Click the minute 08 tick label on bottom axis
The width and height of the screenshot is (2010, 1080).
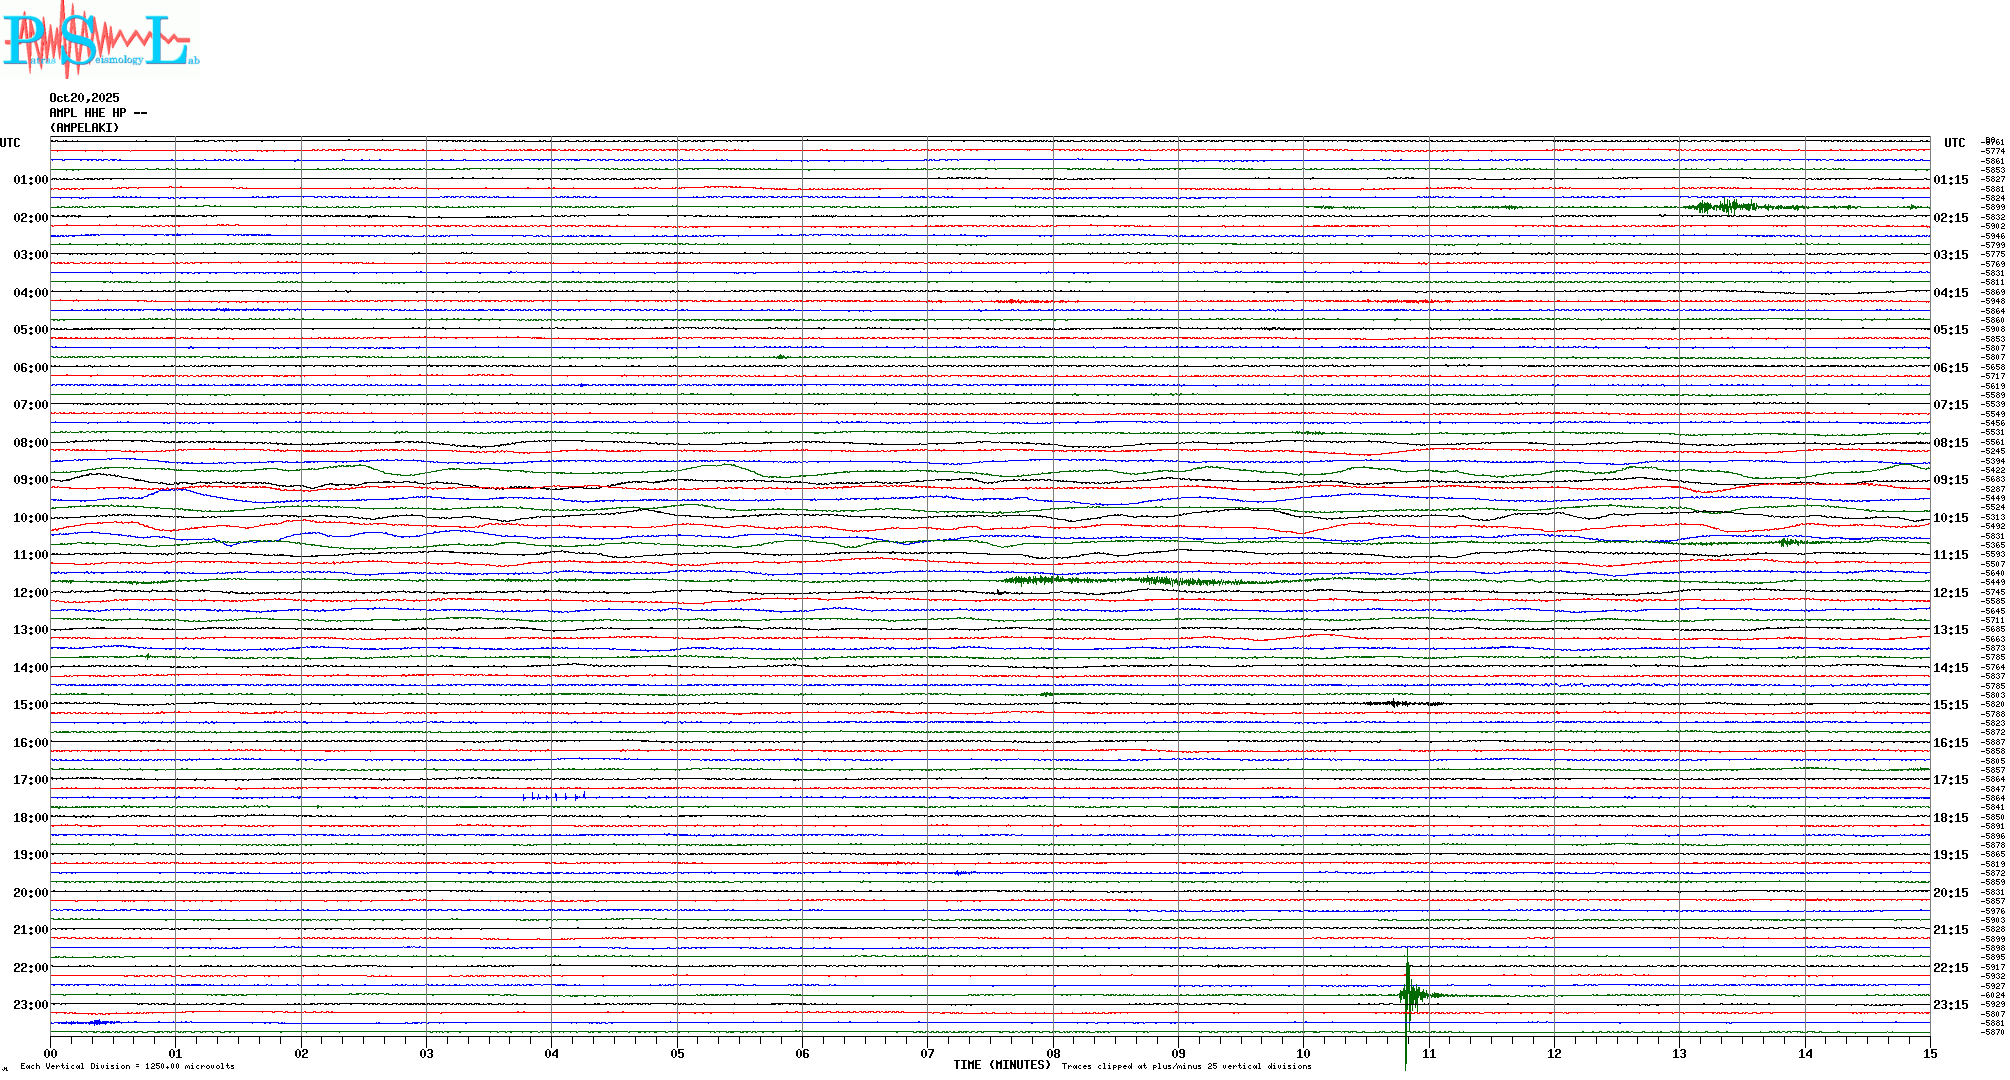click(x=1053, y=1054)
